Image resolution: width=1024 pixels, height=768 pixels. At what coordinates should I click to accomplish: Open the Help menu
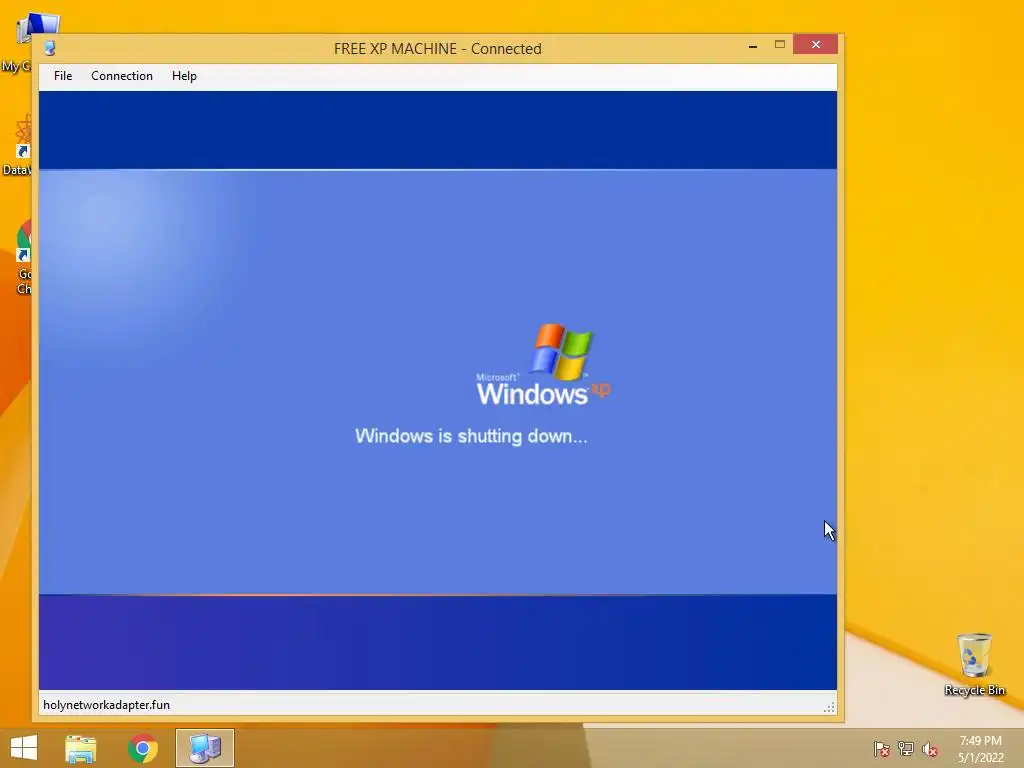tap(184, 76)
